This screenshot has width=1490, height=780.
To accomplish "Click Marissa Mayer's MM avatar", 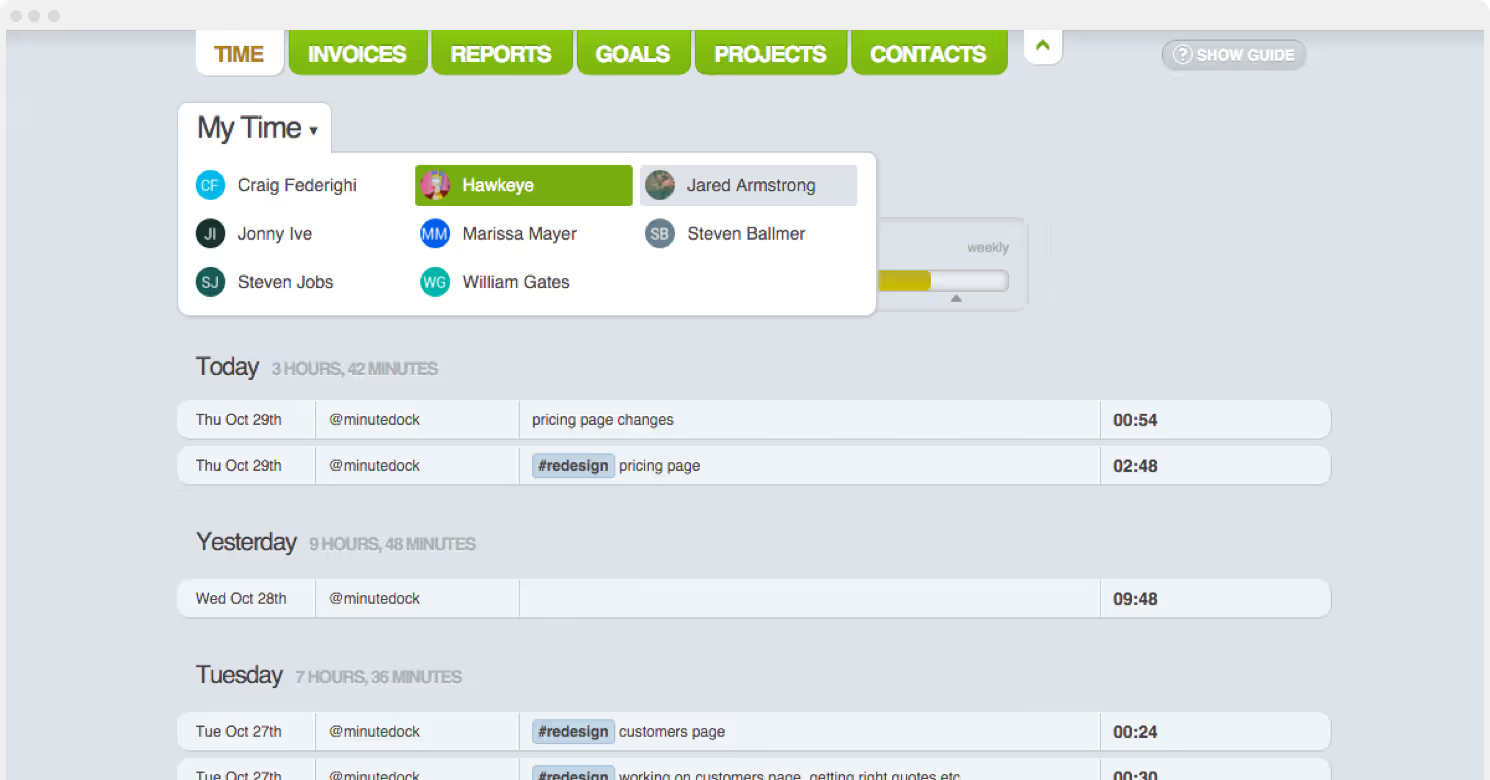I will point(435,233).
